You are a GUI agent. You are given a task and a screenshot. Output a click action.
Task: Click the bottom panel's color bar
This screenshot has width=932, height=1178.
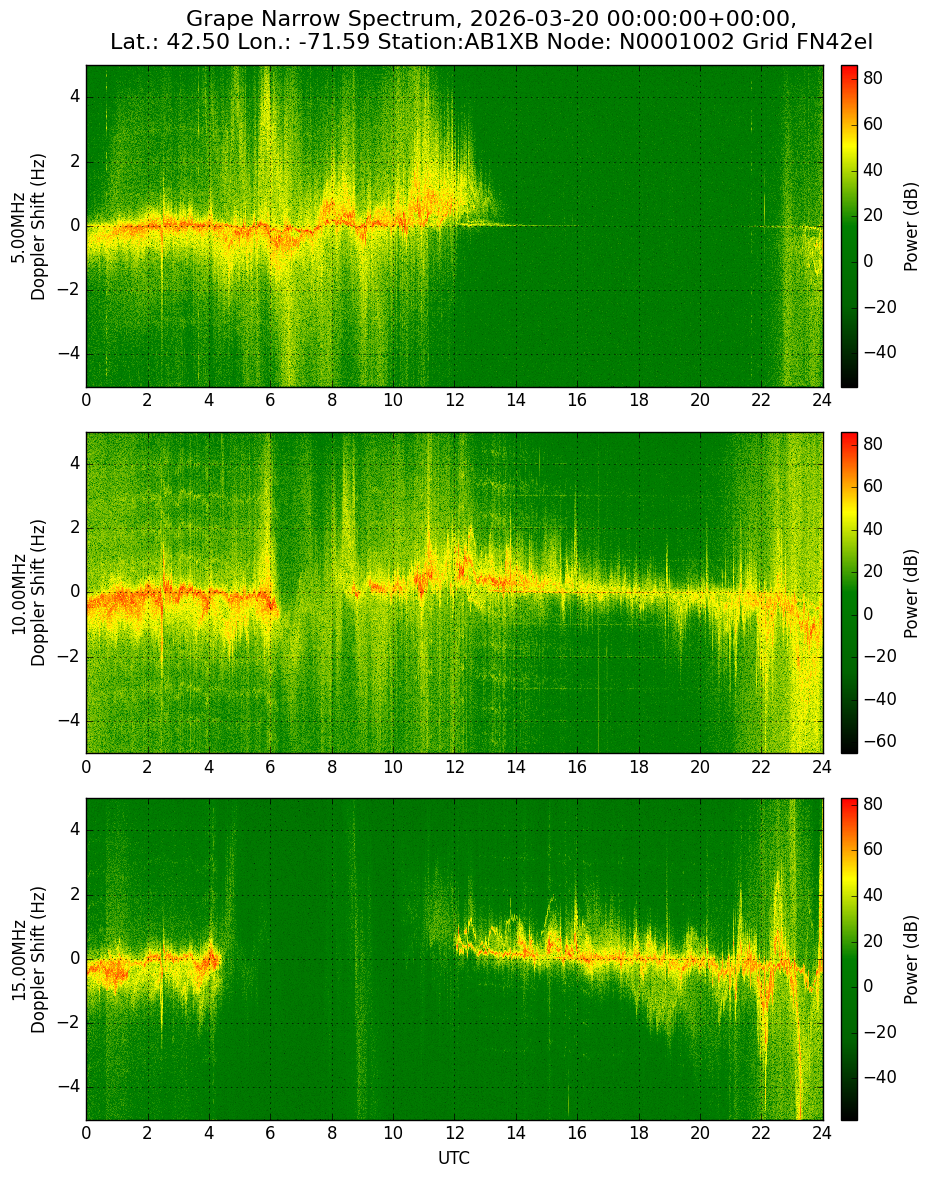click(x=849, y=959)
